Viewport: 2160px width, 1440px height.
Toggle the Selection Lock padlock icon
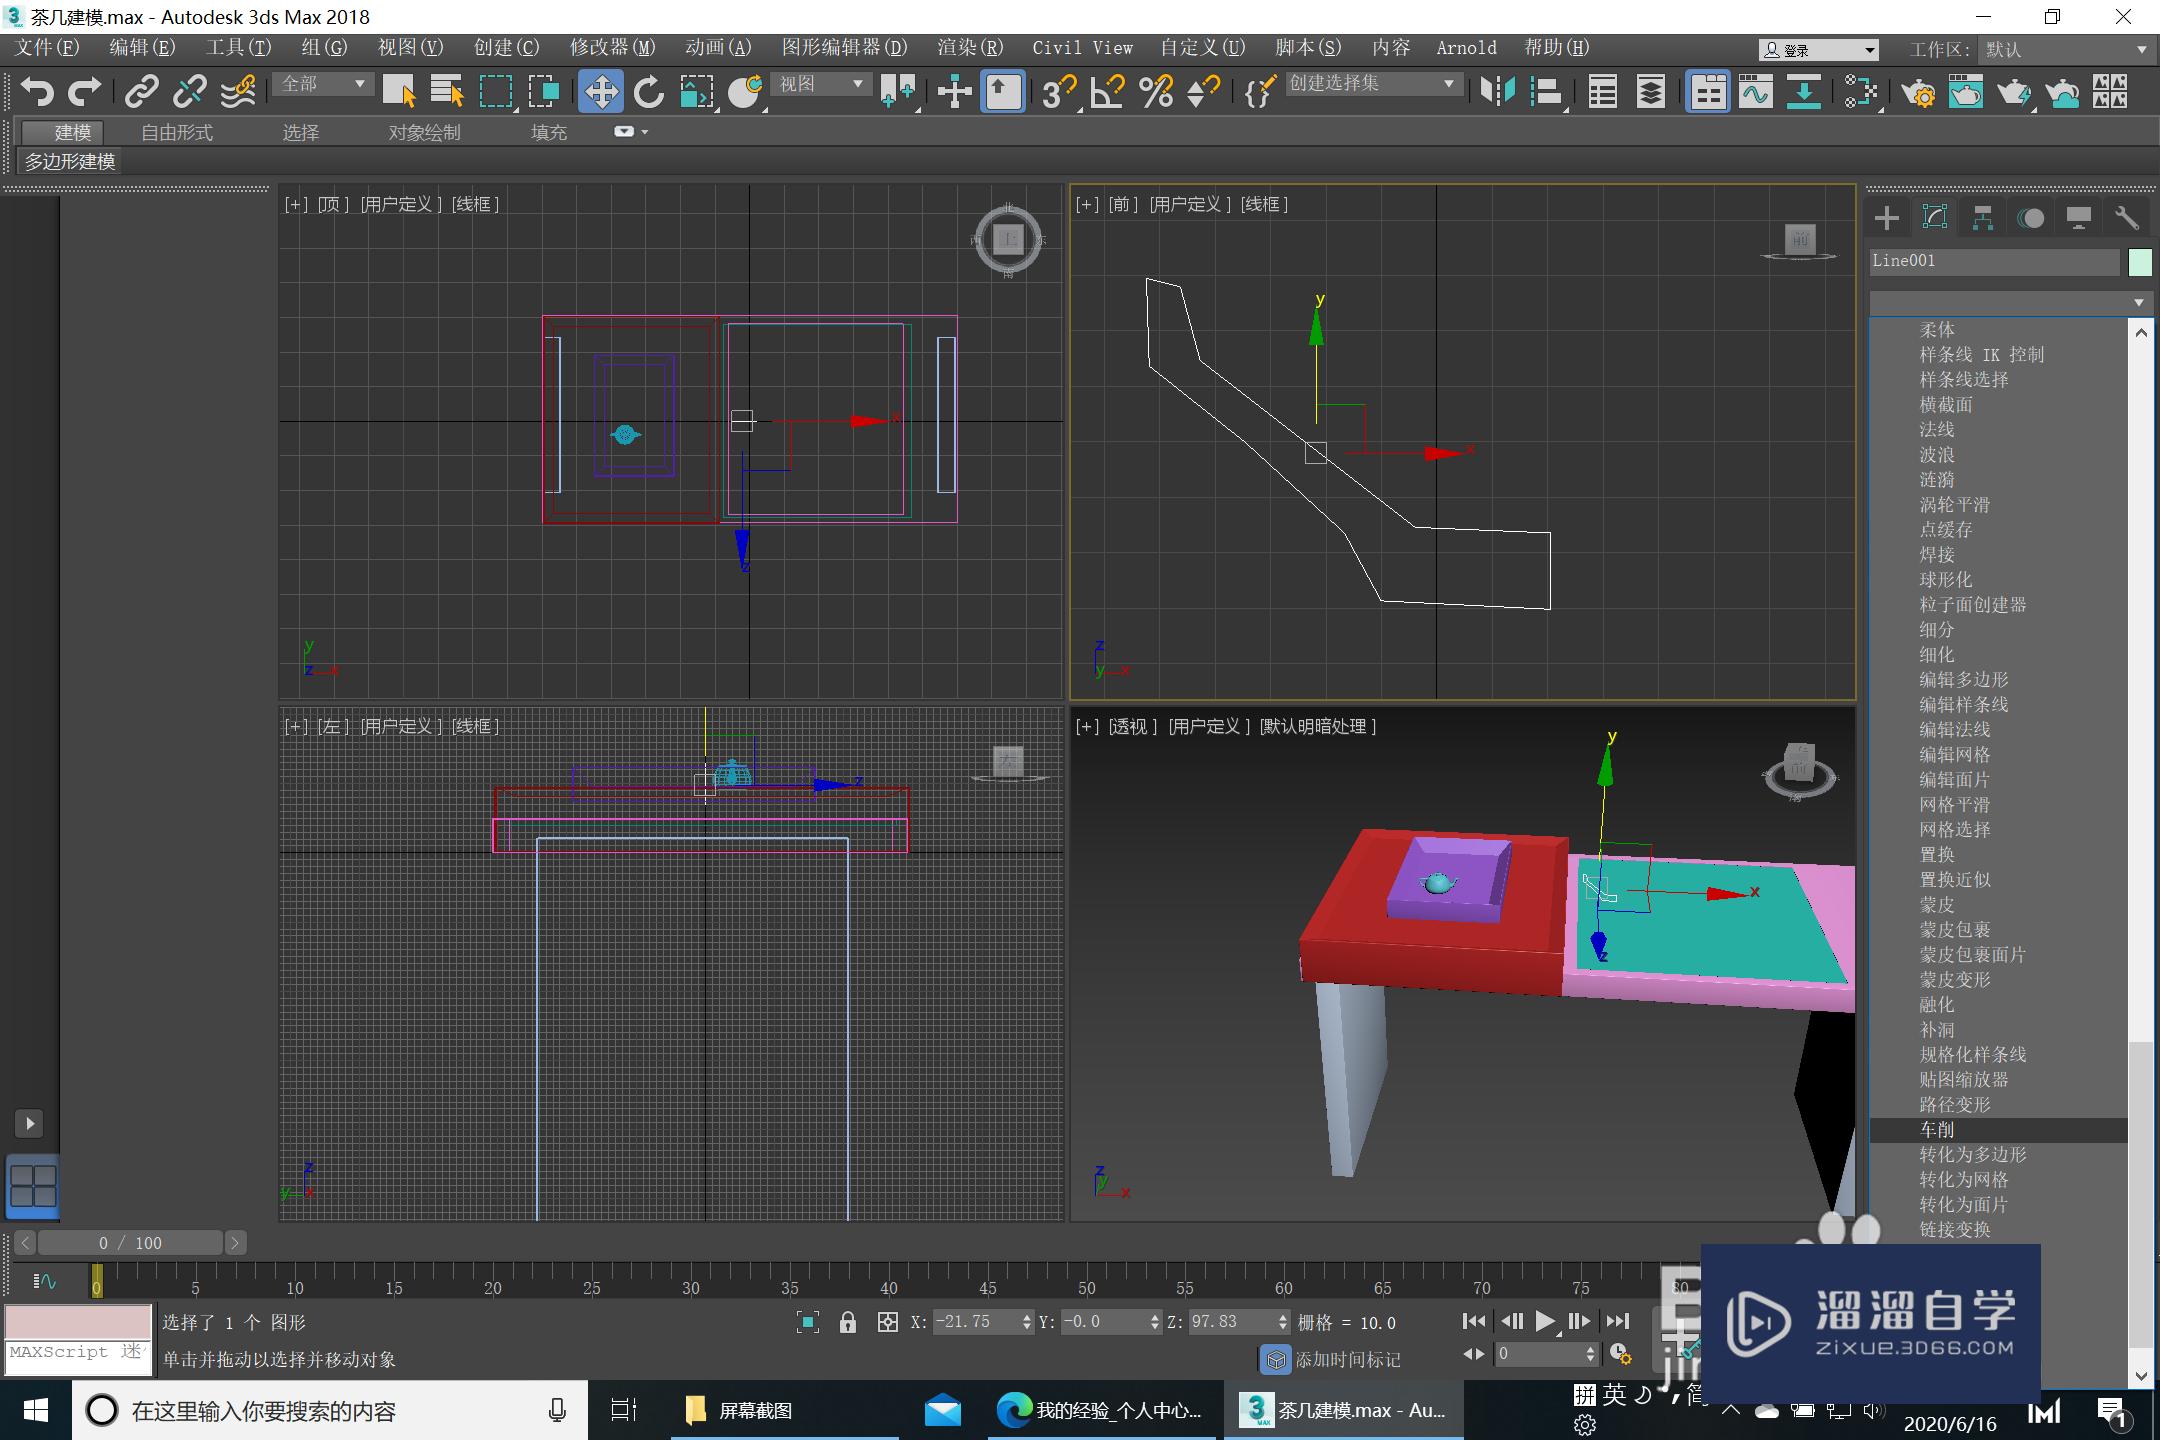(848, 1322)
